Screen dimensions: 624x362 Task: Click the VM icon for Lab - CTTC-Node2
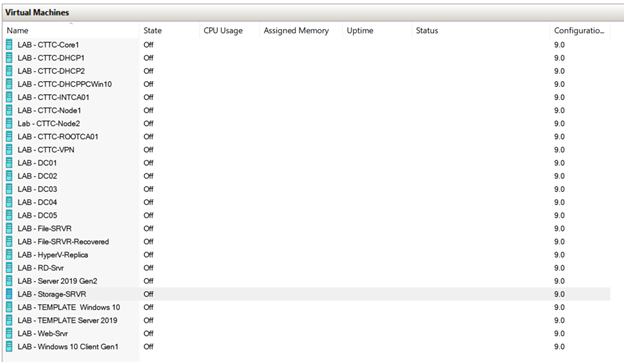point(9,123)
